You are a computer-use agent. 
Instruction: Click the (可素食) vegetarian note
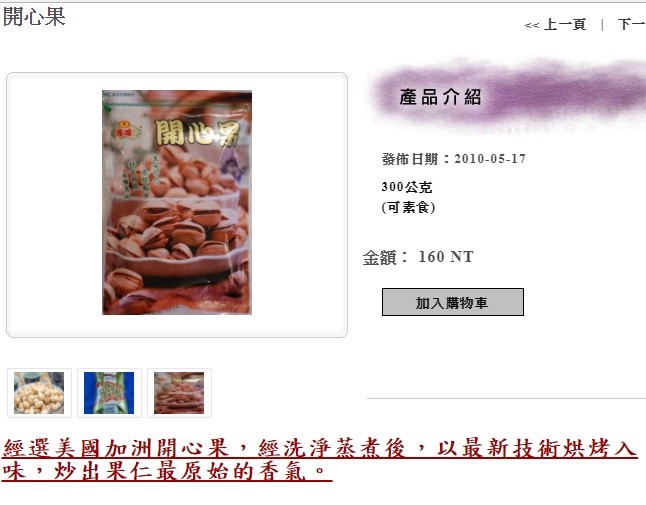(x=408, y=207)
